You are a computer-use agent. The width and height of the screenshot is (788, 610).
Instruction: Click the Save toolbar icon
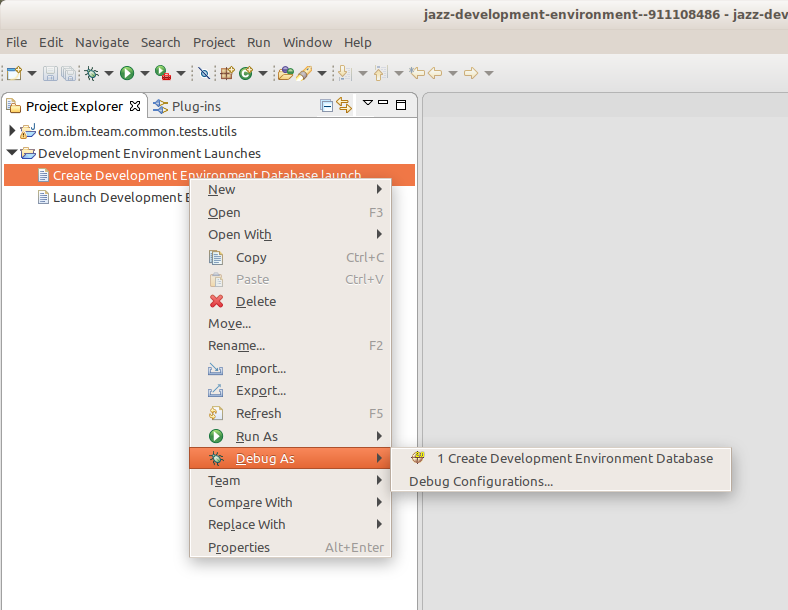click(x=50, y=73)
